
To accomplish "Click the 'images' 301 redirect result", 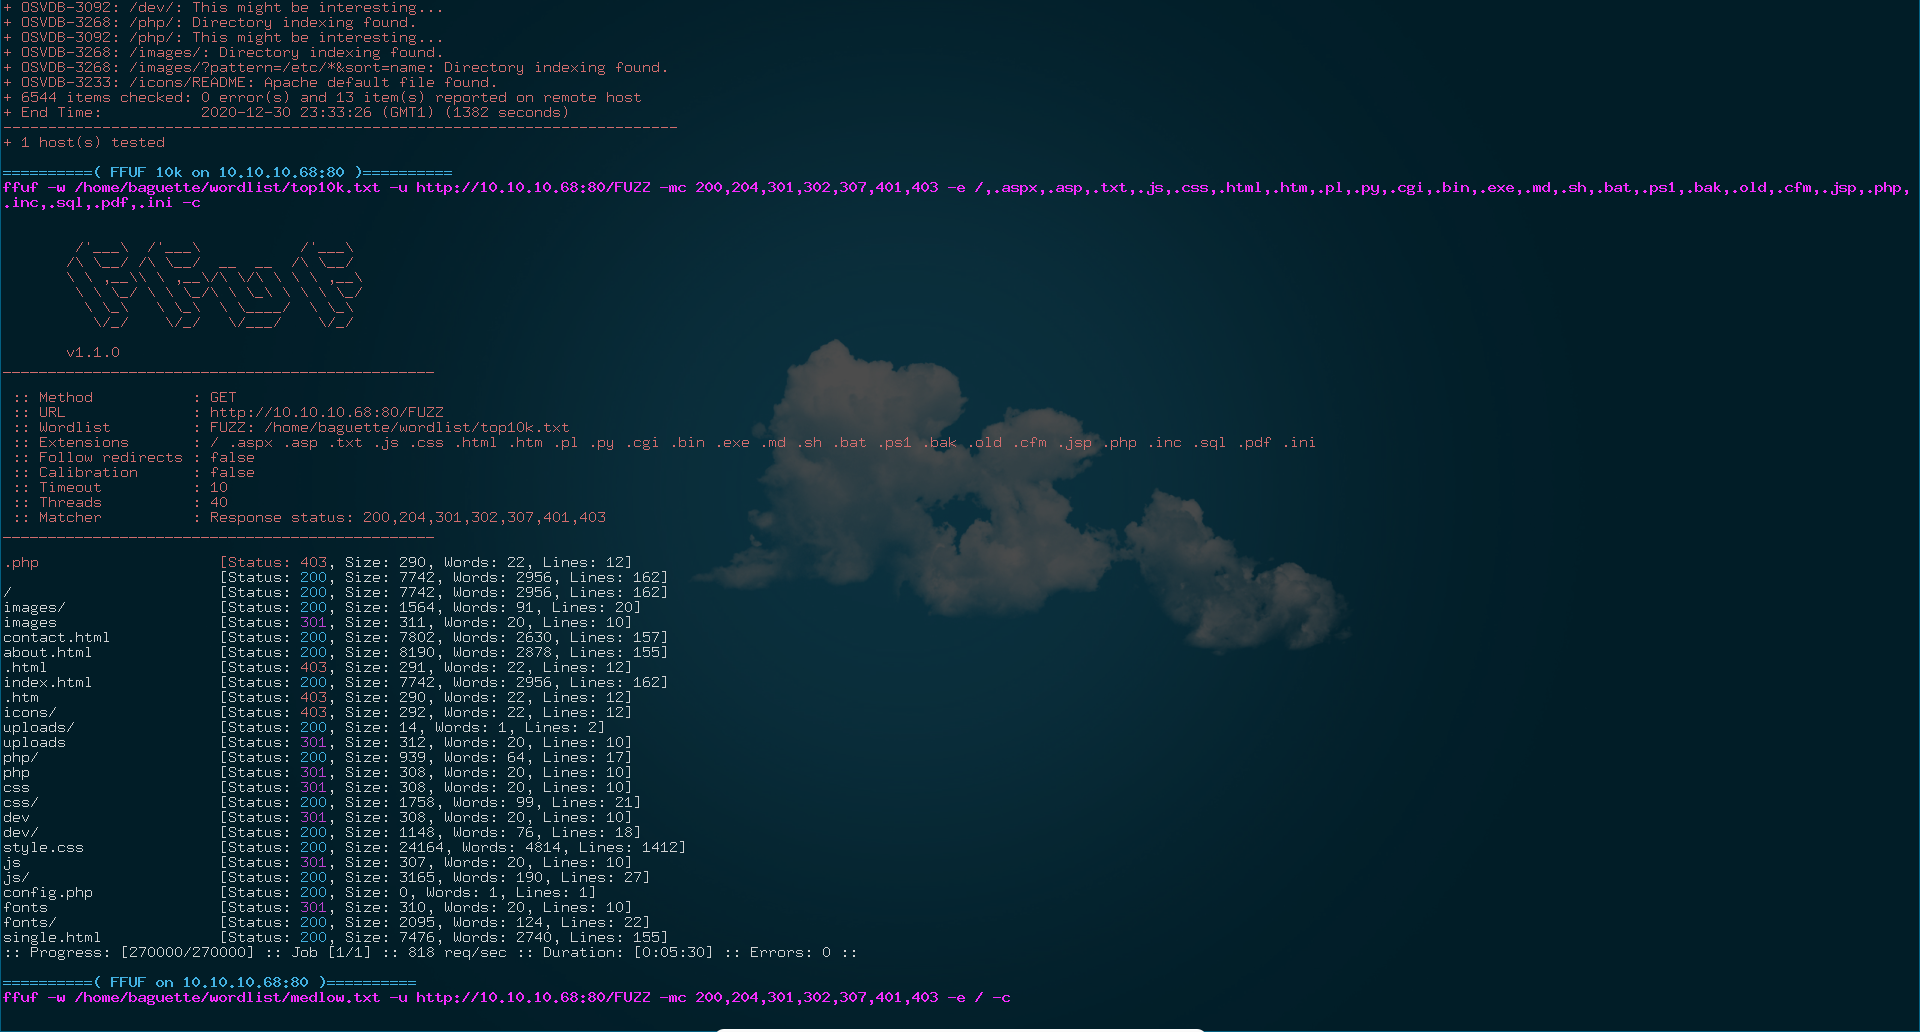I will tap(317, 623).
